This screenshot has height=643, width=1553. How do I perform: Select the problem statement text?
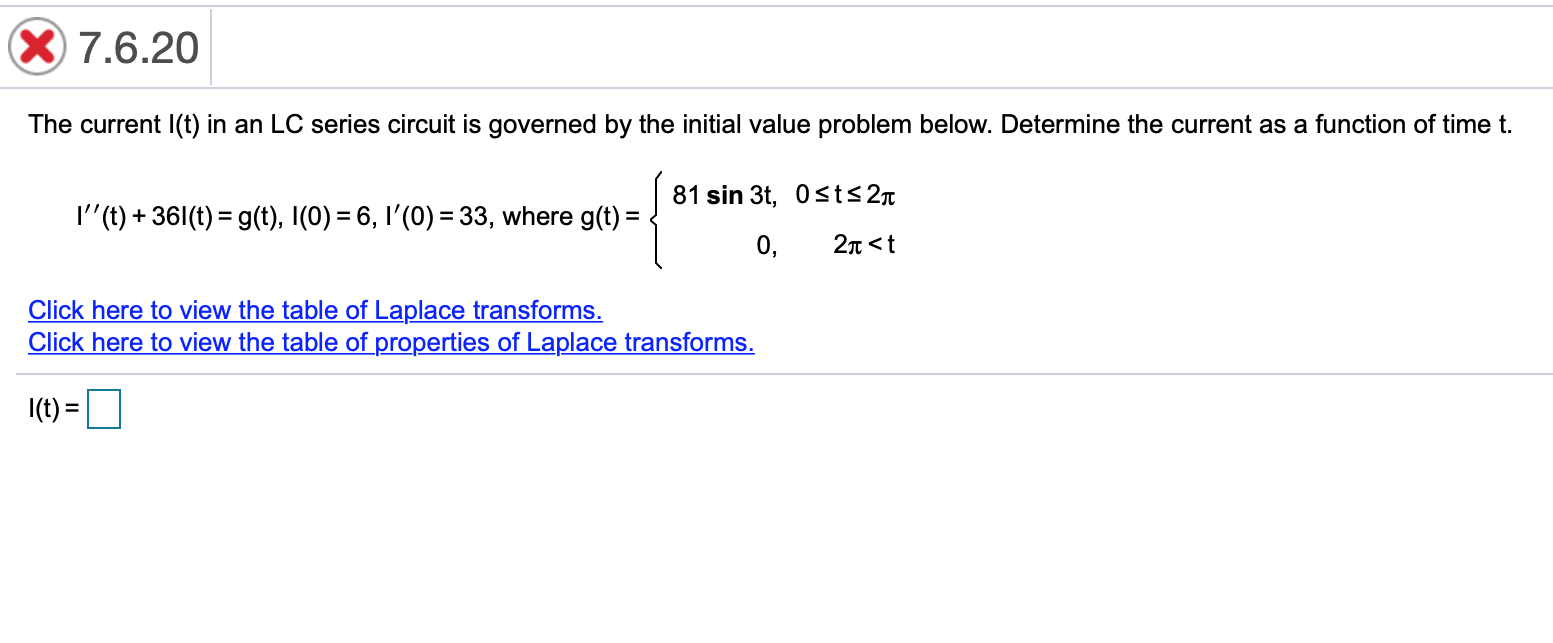tap(770, 124)
